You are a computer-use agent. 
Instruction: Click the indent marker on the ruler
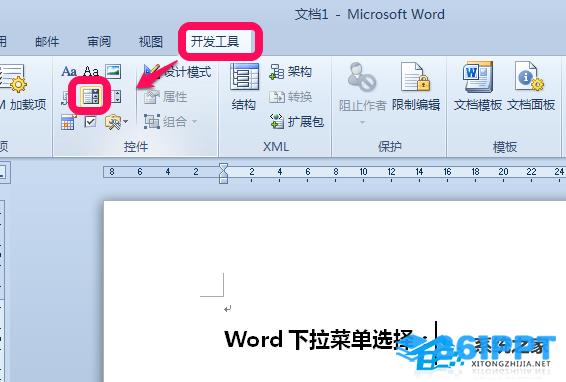[223, 173]
